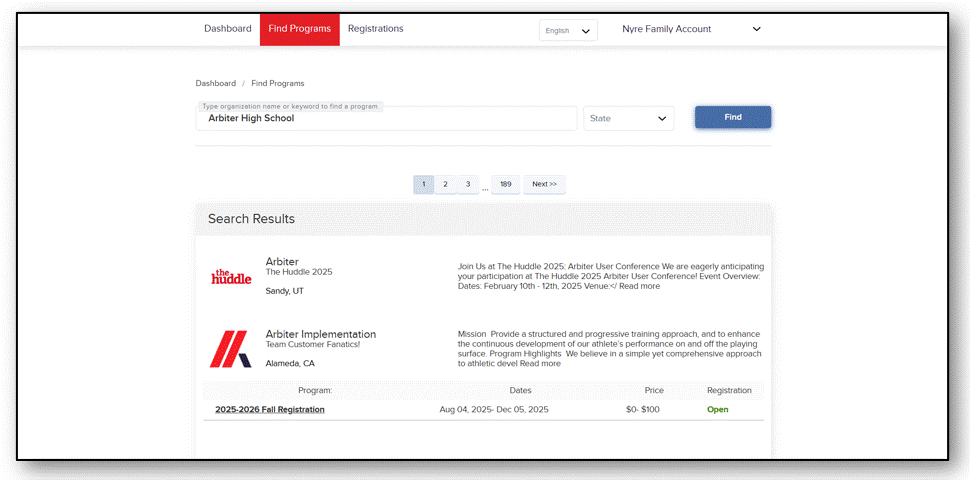Click the Next >> pagination button
Viewport: 970px width, 480px height.
pyautogui.click(x=544, y=184)
